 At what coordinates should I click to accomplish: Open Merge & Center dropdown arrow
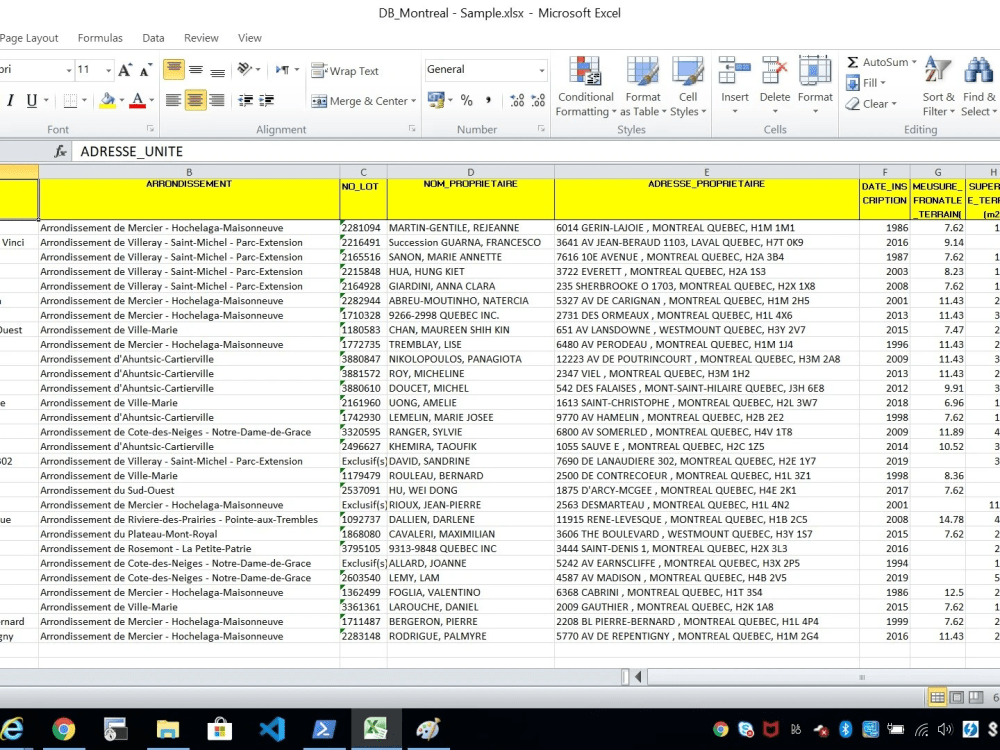click(x=414, y=101)
